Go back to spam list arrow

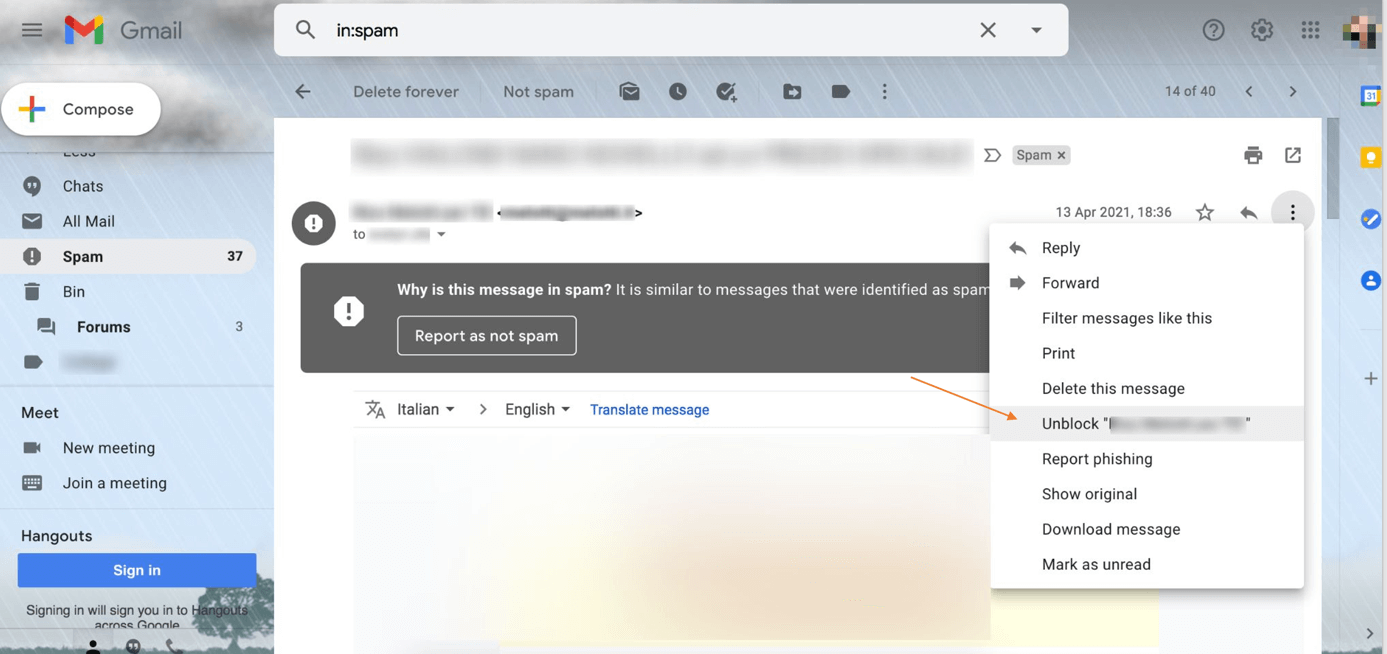(x=303, y=91)
